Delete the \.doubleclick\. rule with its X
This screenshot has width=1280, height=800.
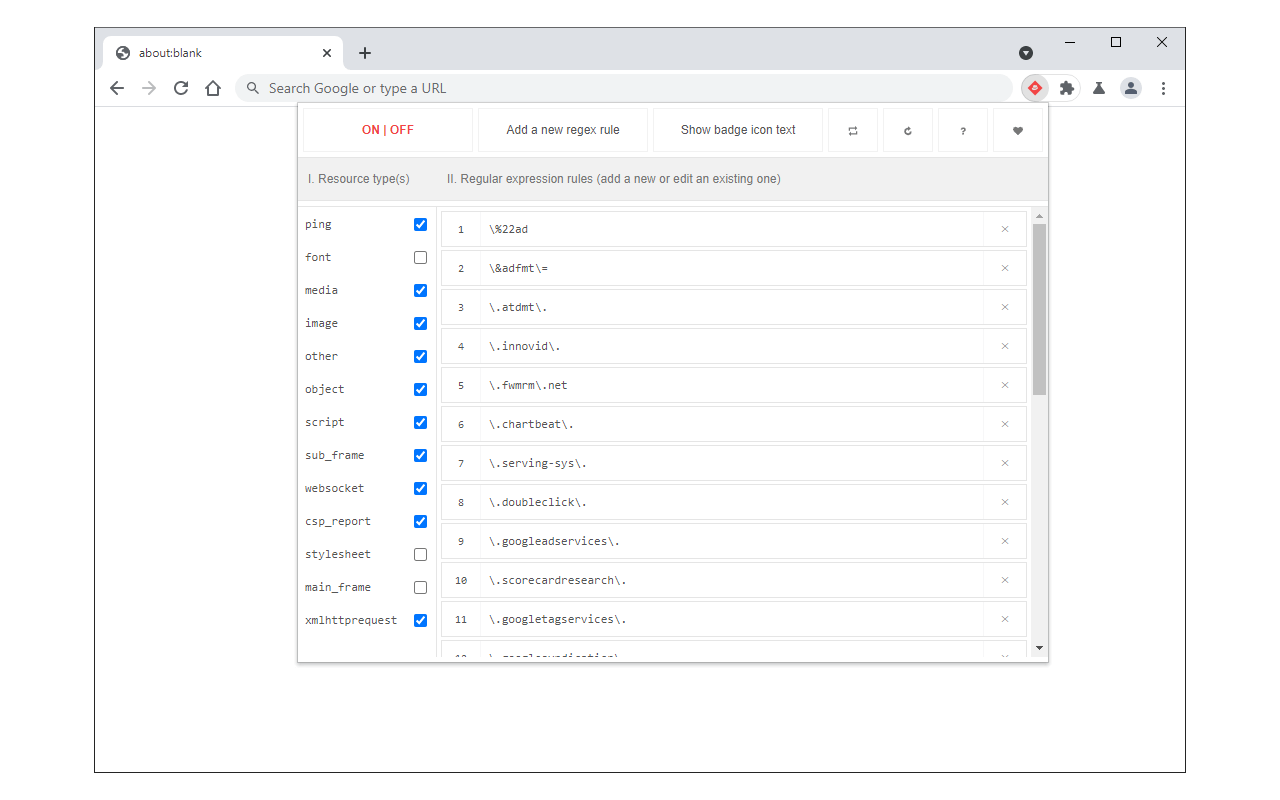point(1005,502)
